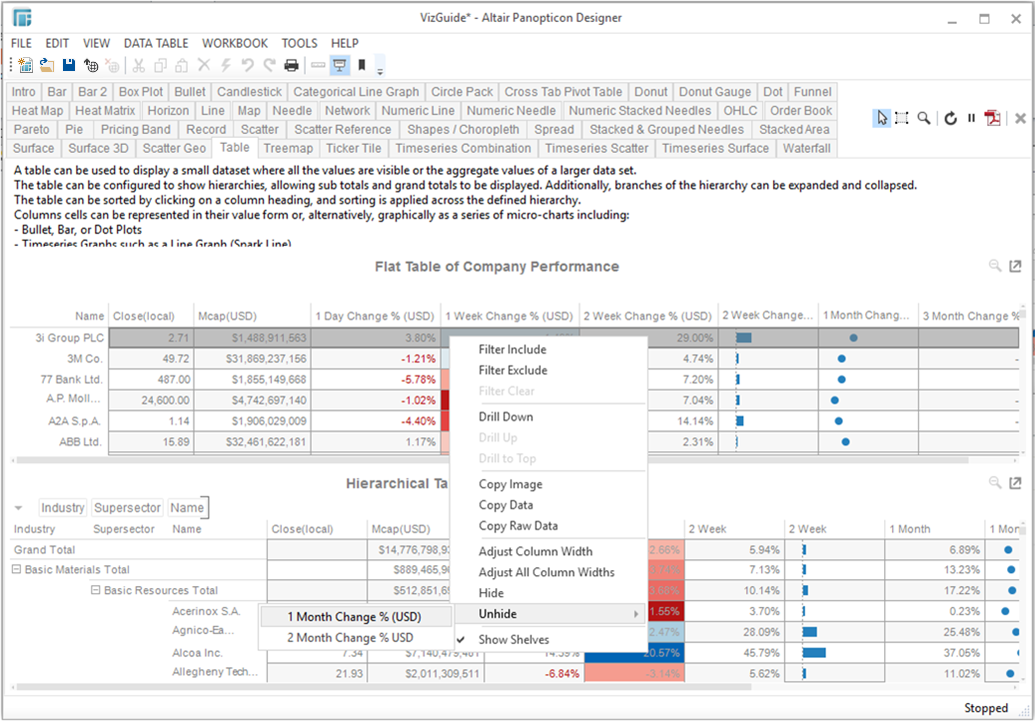Select the rectangle selection tool
Image resolution: width=1035 pixels, height=723 pixels.
(902, 118)
